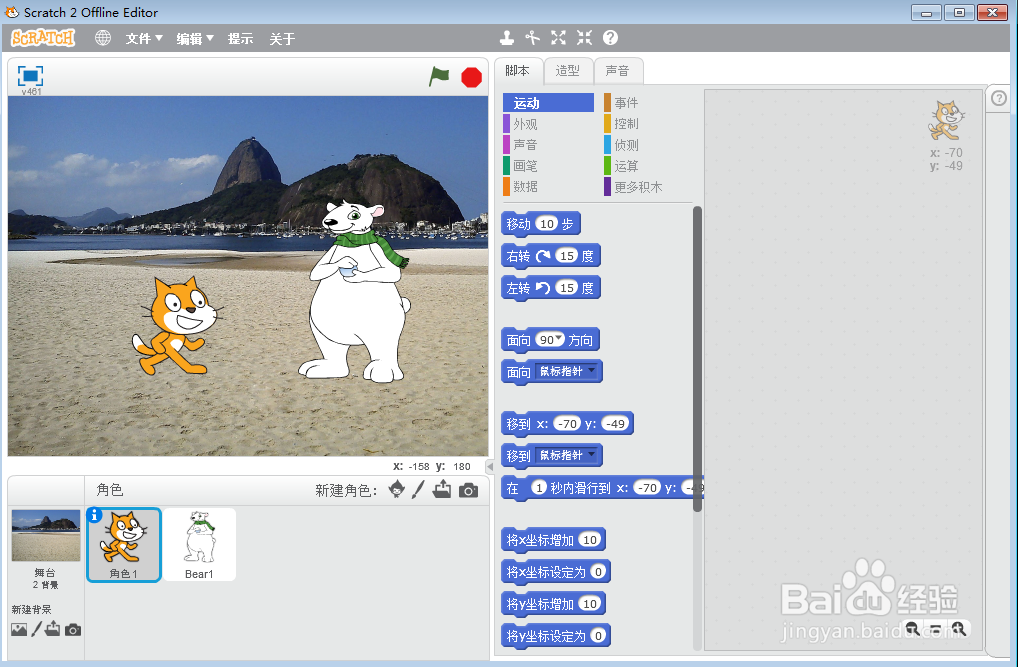The image size is (1018, 667).
Task: Choose new sprite from library icon
Action: point(397,489)
